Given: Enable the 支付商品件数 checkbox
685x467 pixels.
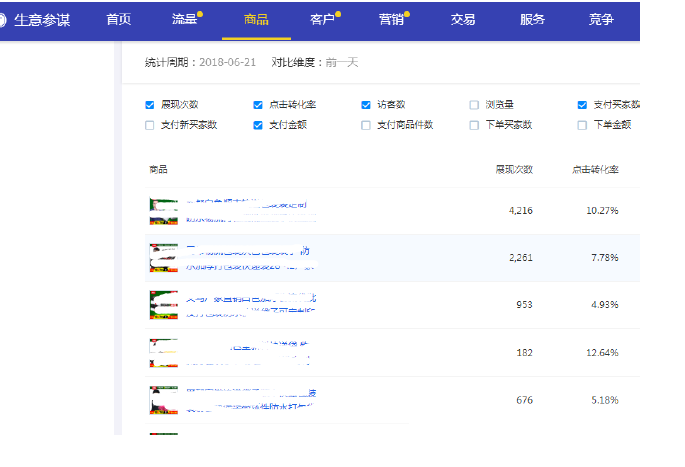Looking at the screenshot, I should (366, 126).
